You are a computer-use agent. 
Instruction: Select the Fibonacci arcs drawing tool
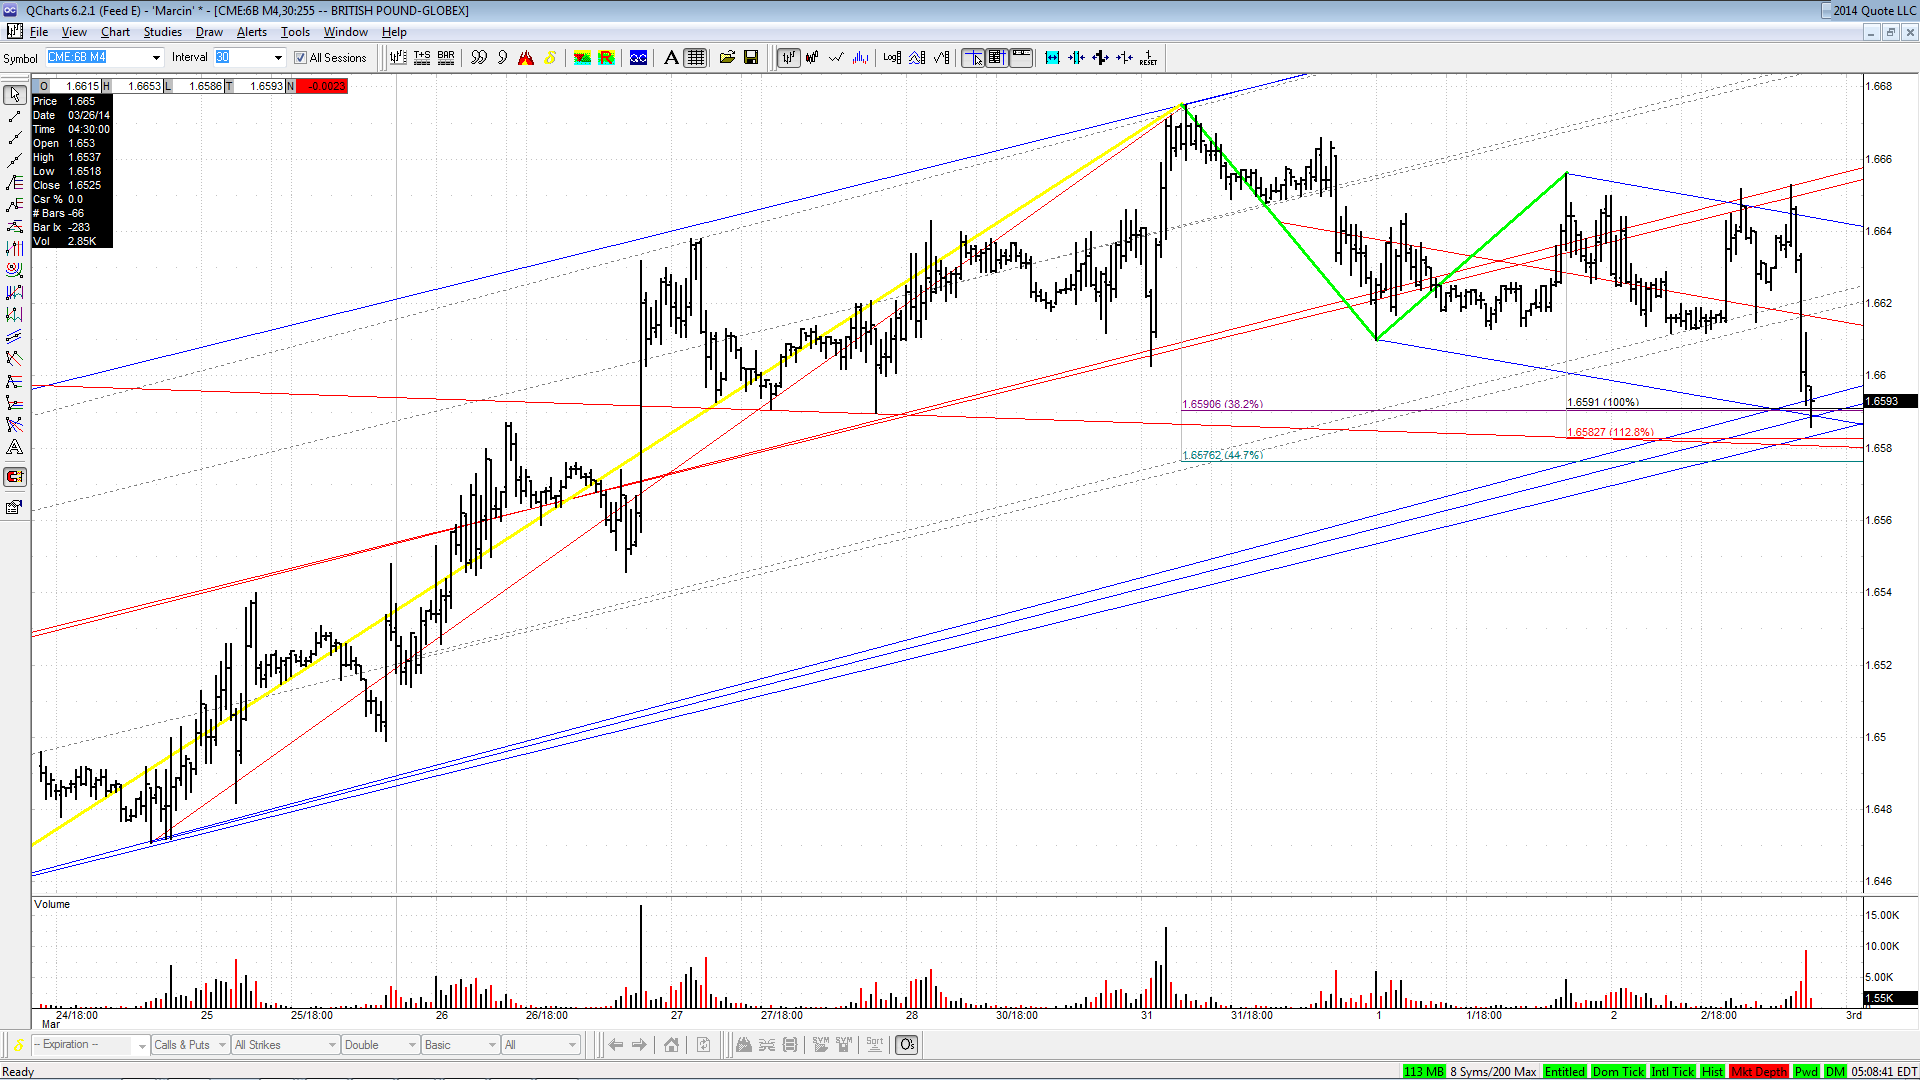pyautogui.click(x=15, y=271)
